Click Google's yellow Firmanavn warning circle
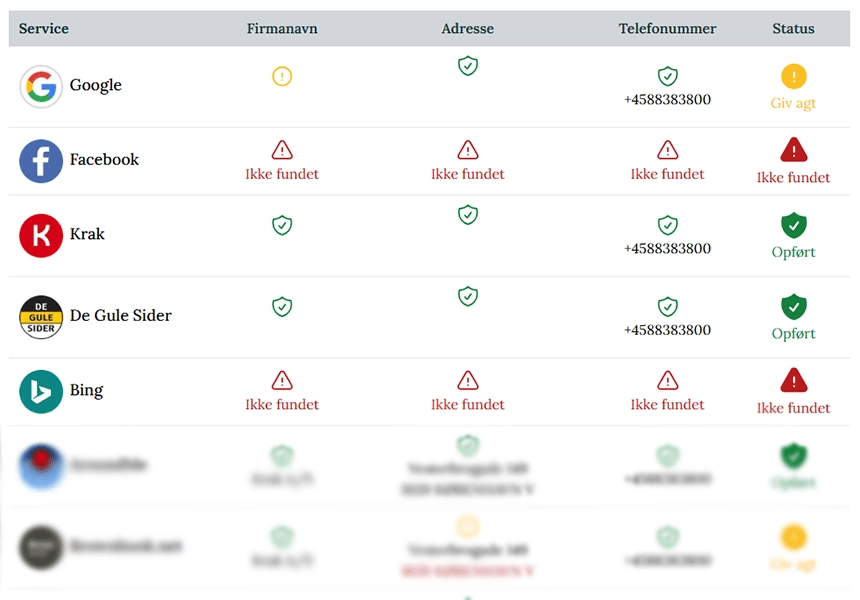 [282, 76]
